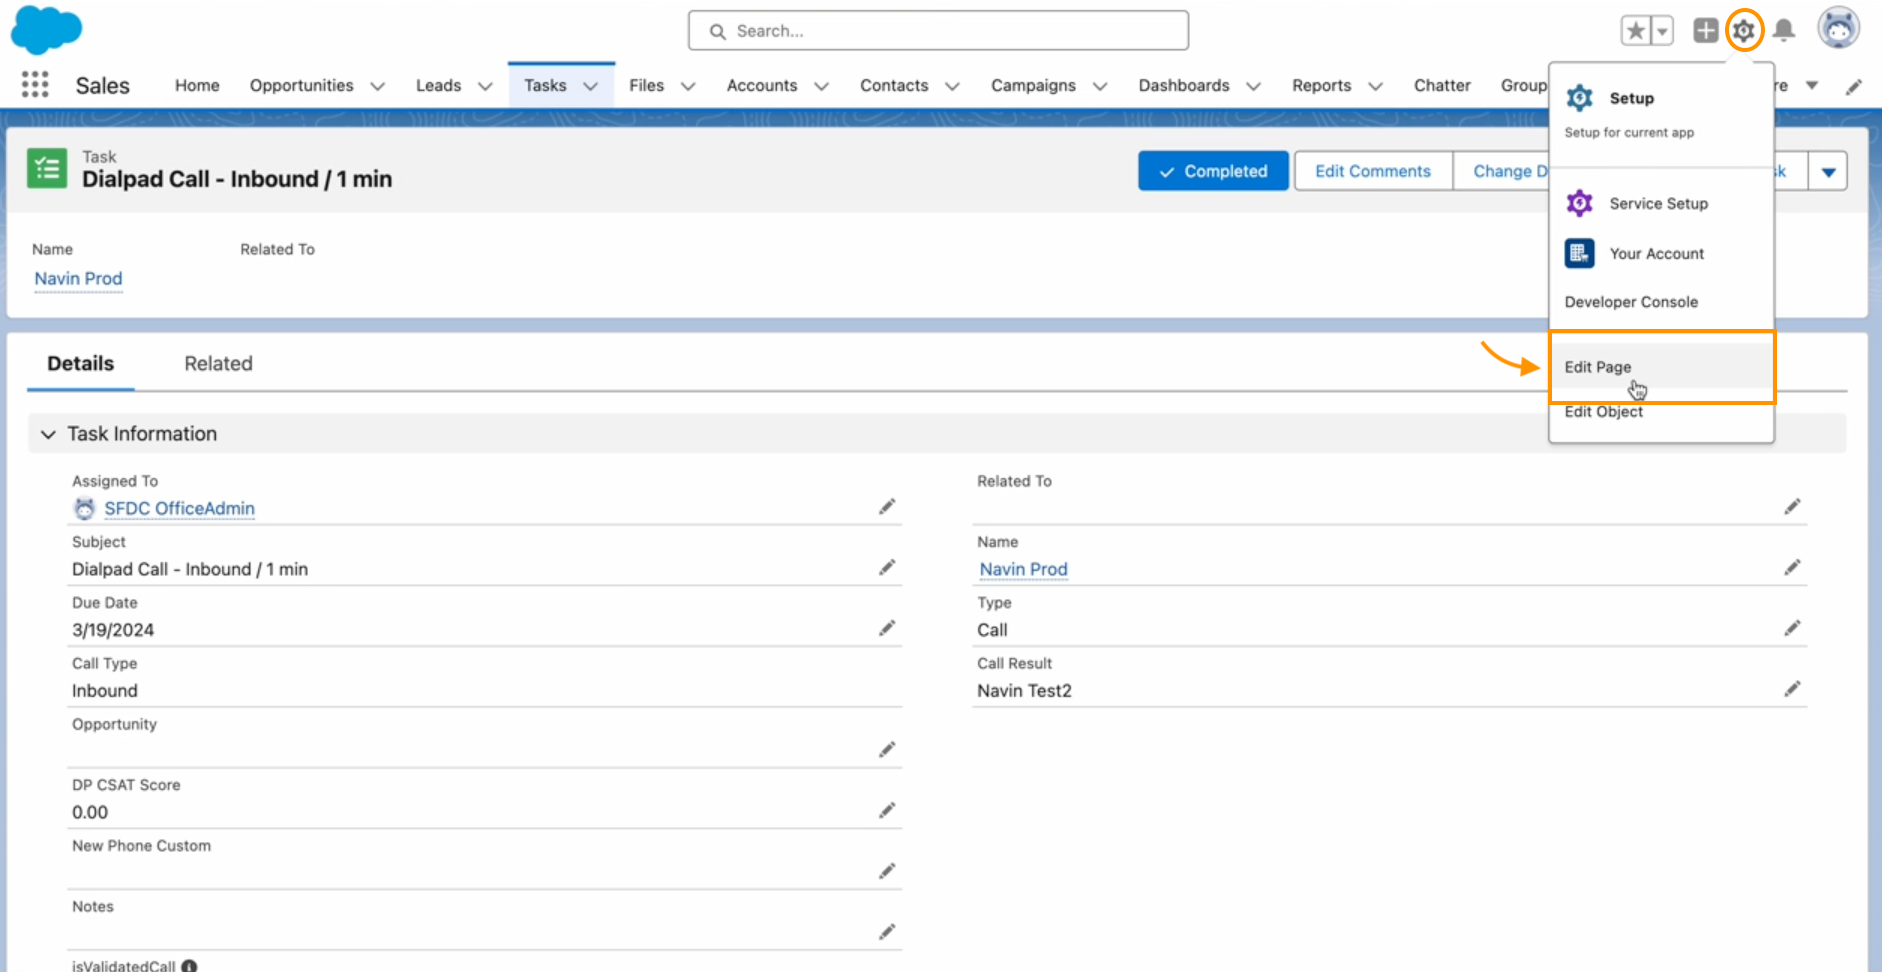Collapse the Task Information section
Screen dimensions: 1882x972
click(x=48, y=434)
